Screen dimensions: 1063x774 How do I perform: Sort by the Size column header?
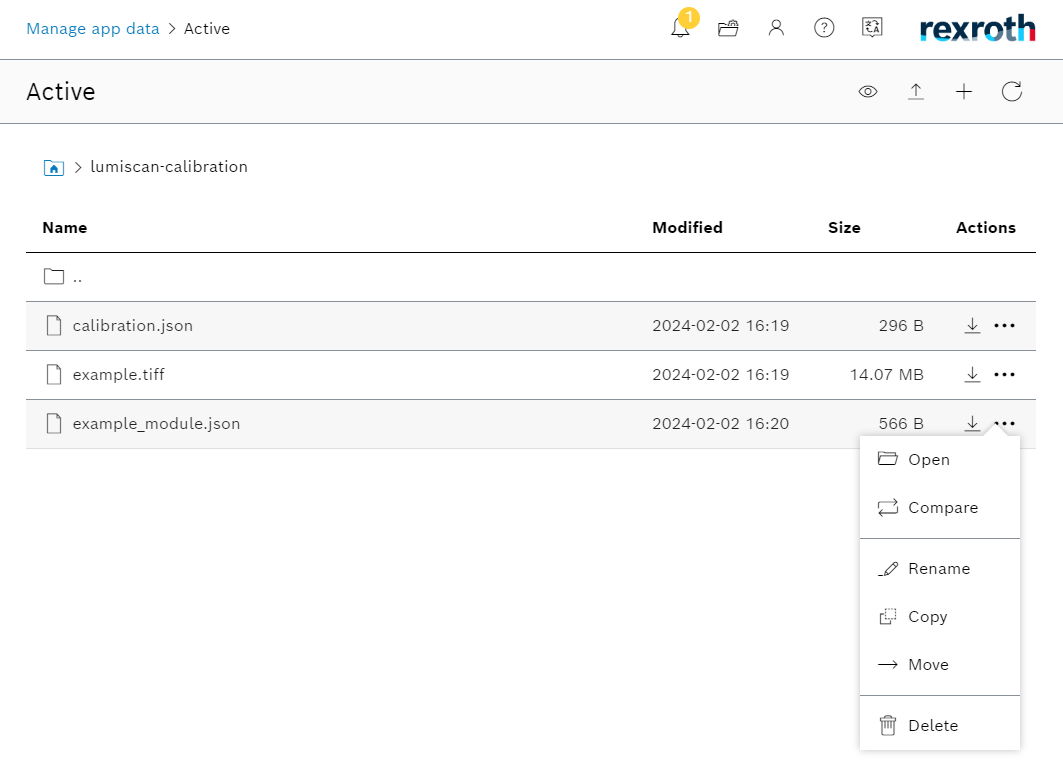click(844, 228)
